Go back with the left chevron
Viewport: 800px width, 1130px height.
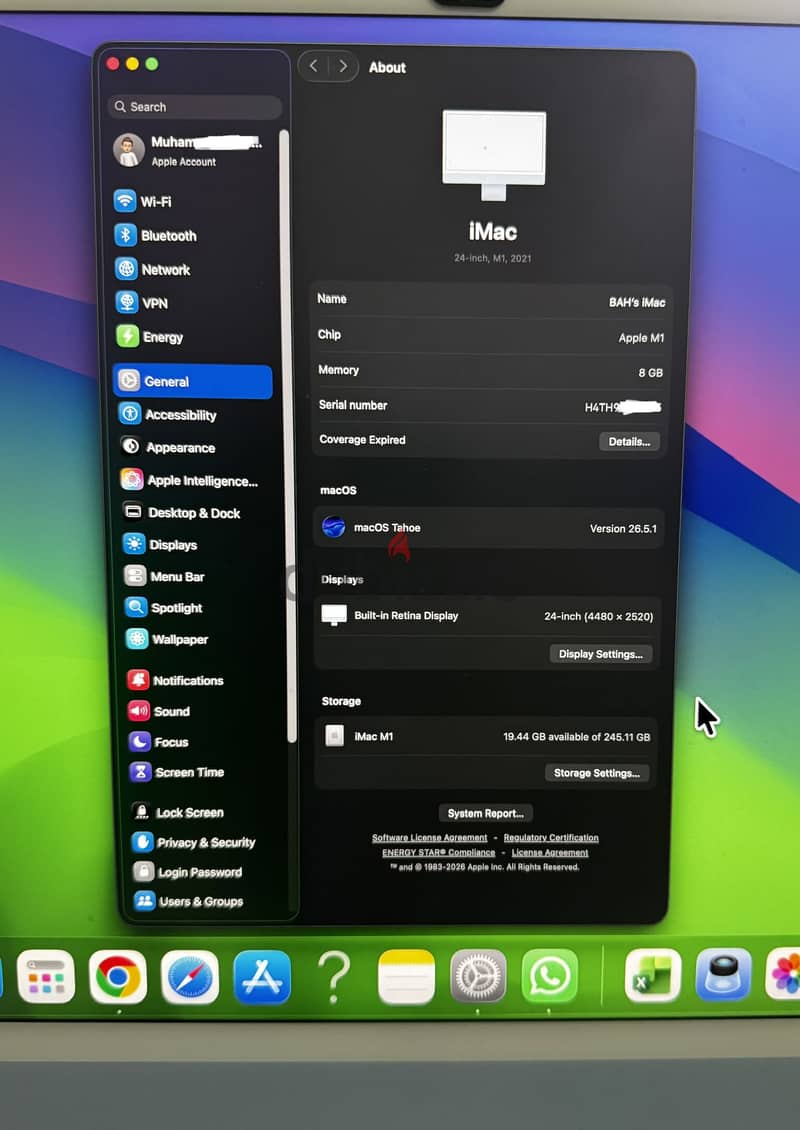314,66
